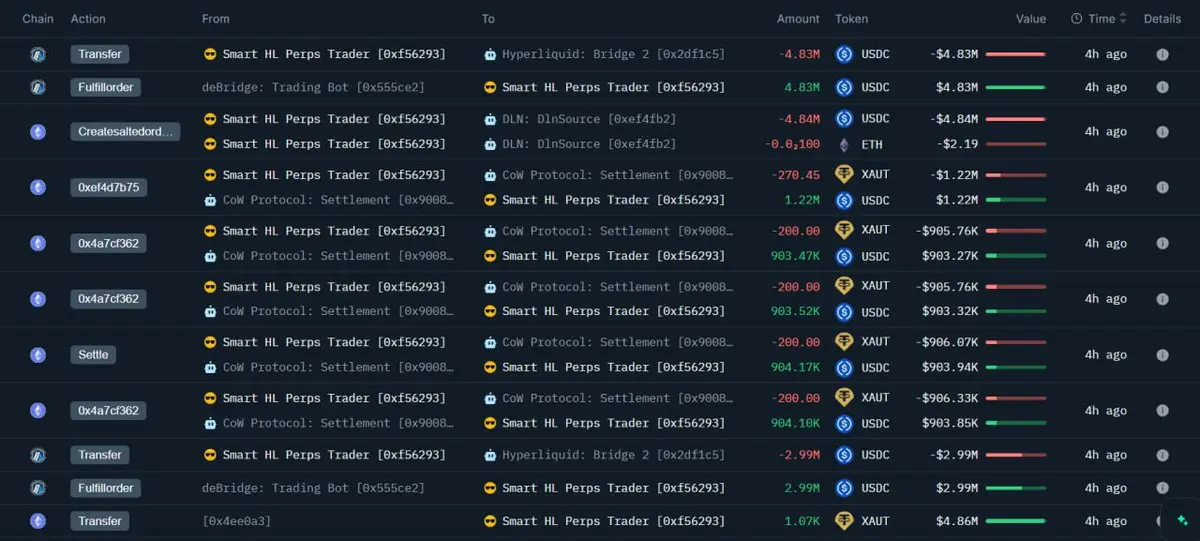Click the $903.27K value cell
Image resolution: width=1200 pixels, height=541 pixels.
coord(950,256)
